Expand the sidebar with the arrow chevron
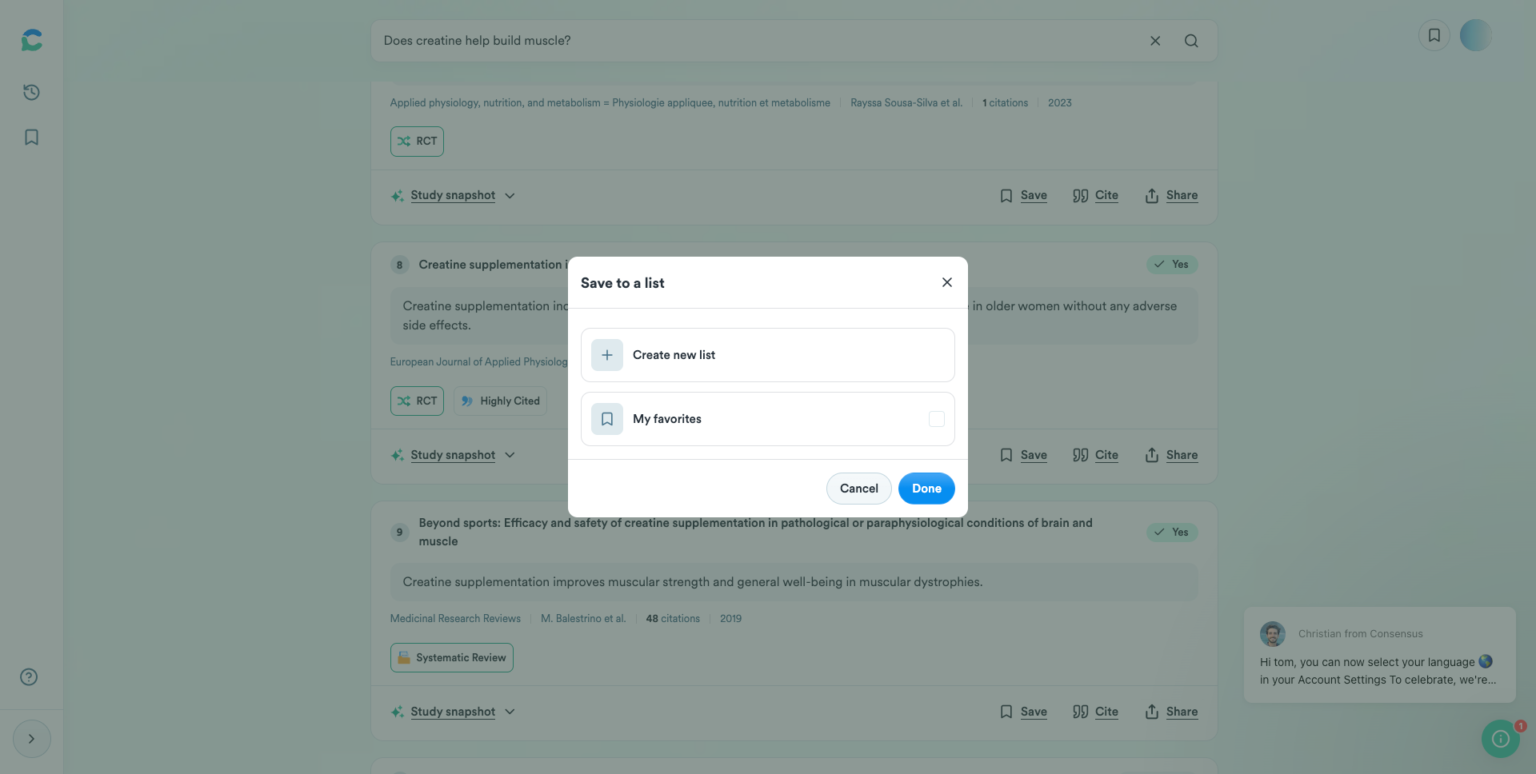Image resolution: width=1536 pixels, height=774 pixels. point(31,738)
